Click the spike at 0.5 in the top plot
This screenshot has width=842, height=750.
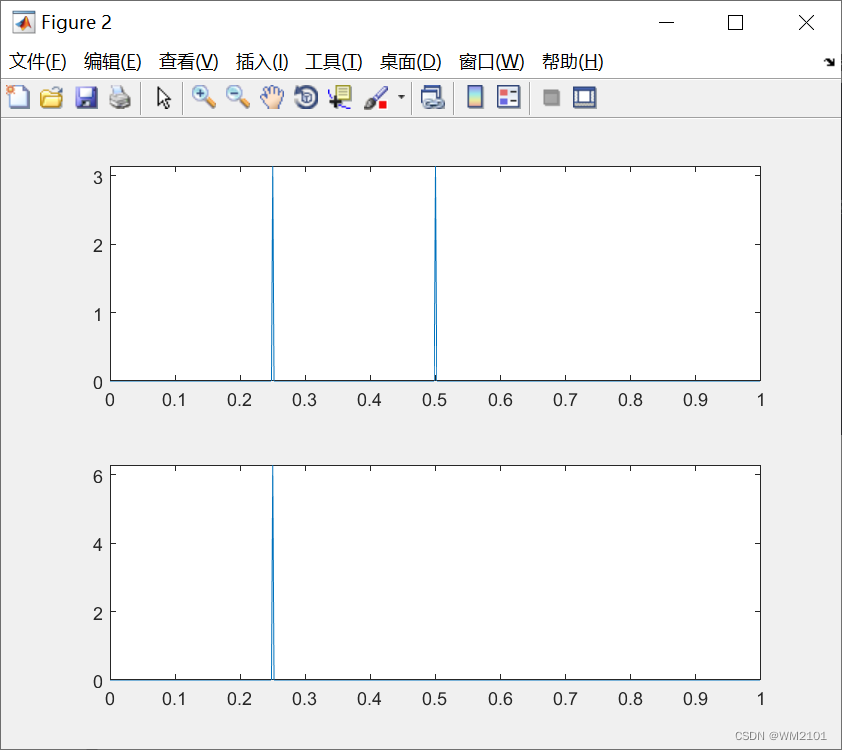pos(435,274)
